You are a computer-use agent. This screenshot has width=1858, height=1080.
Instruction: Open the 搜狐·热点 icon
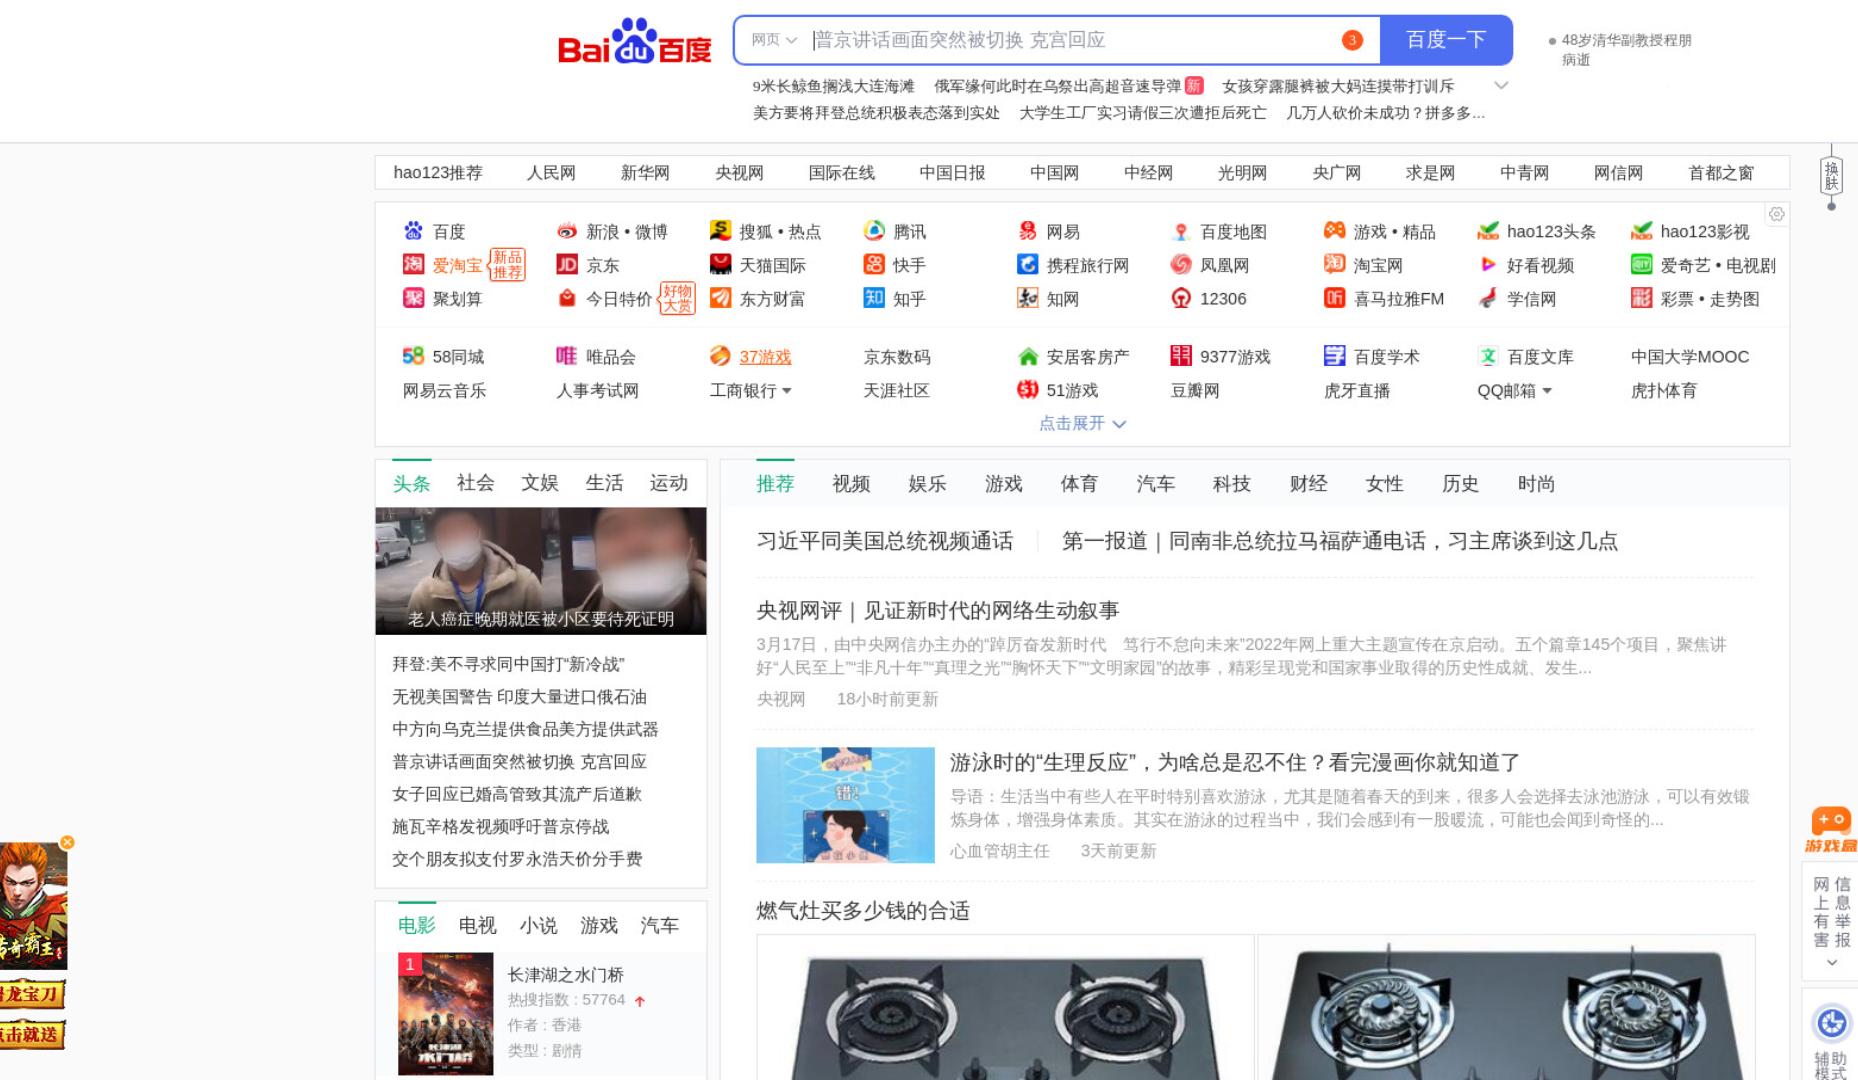[720, 231]
